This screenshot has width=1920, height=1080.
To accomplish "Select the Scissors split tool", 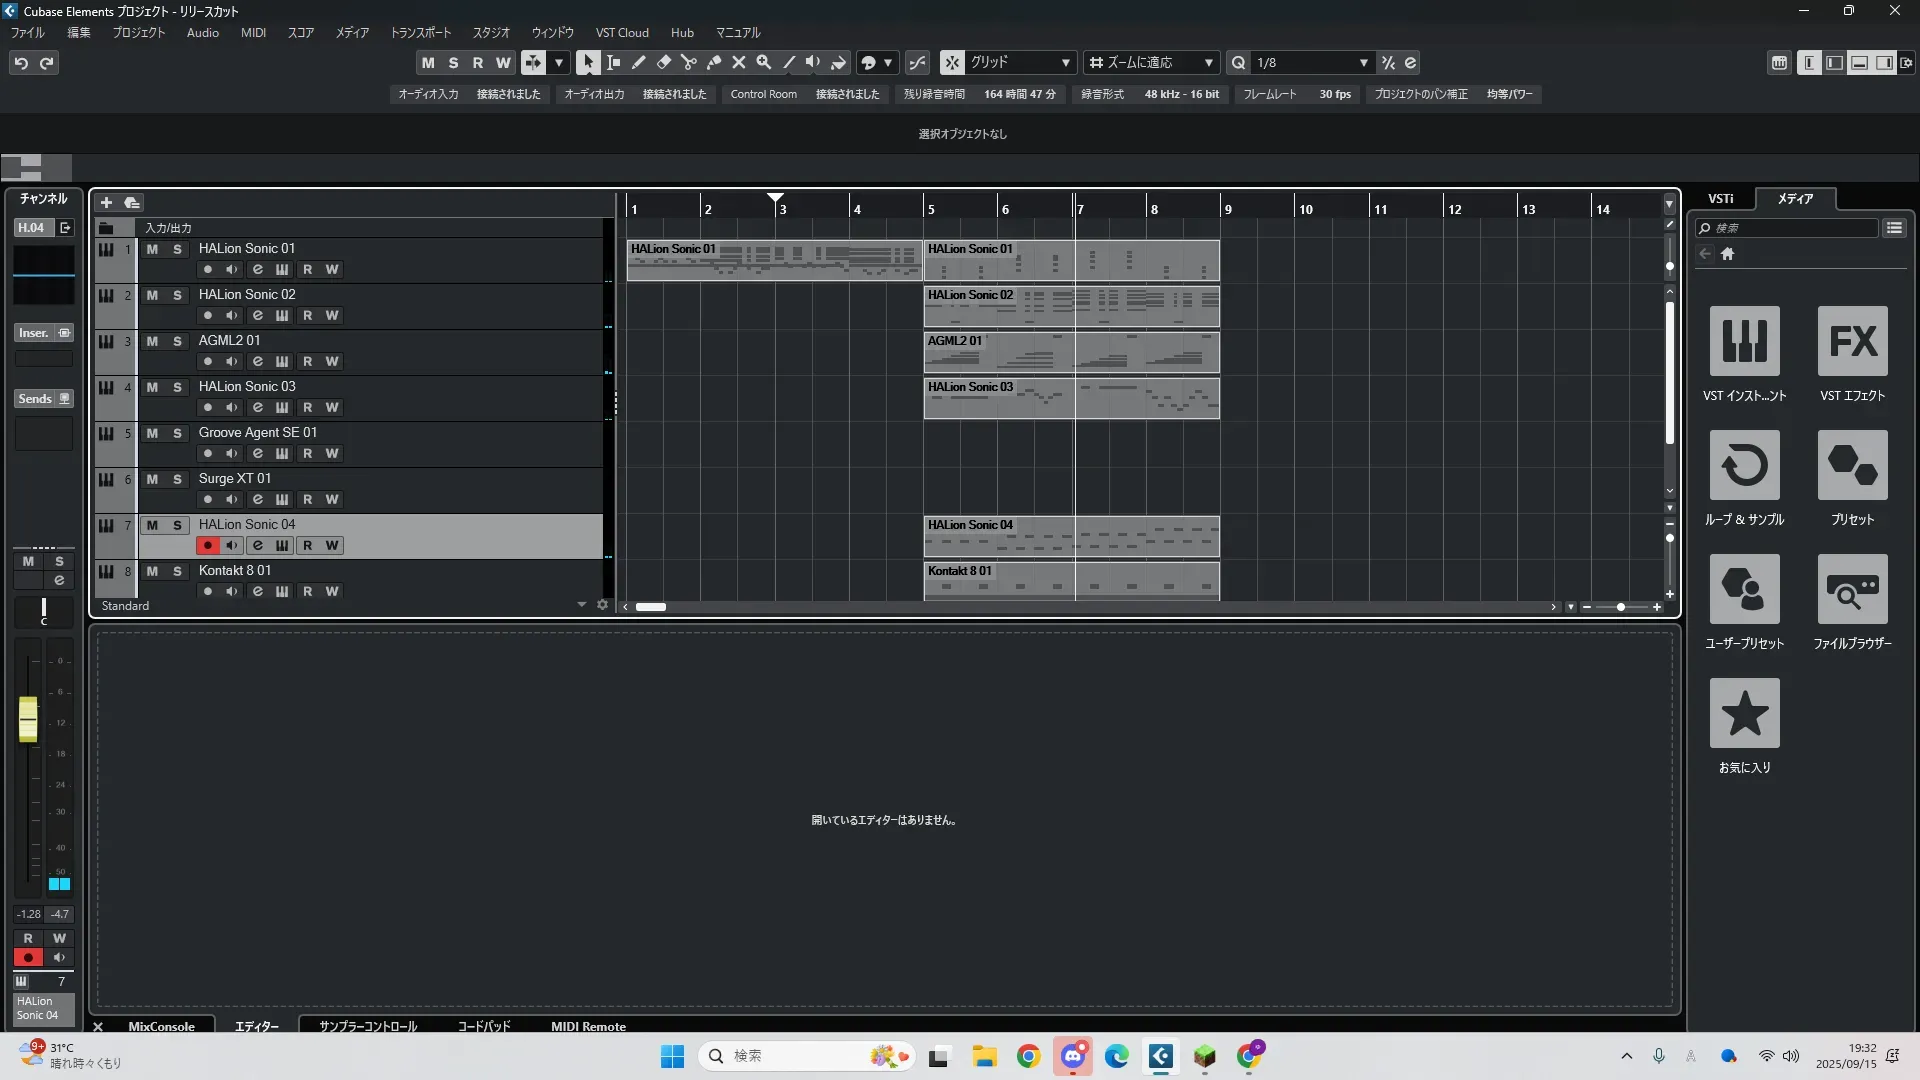I will coord(688,62).
